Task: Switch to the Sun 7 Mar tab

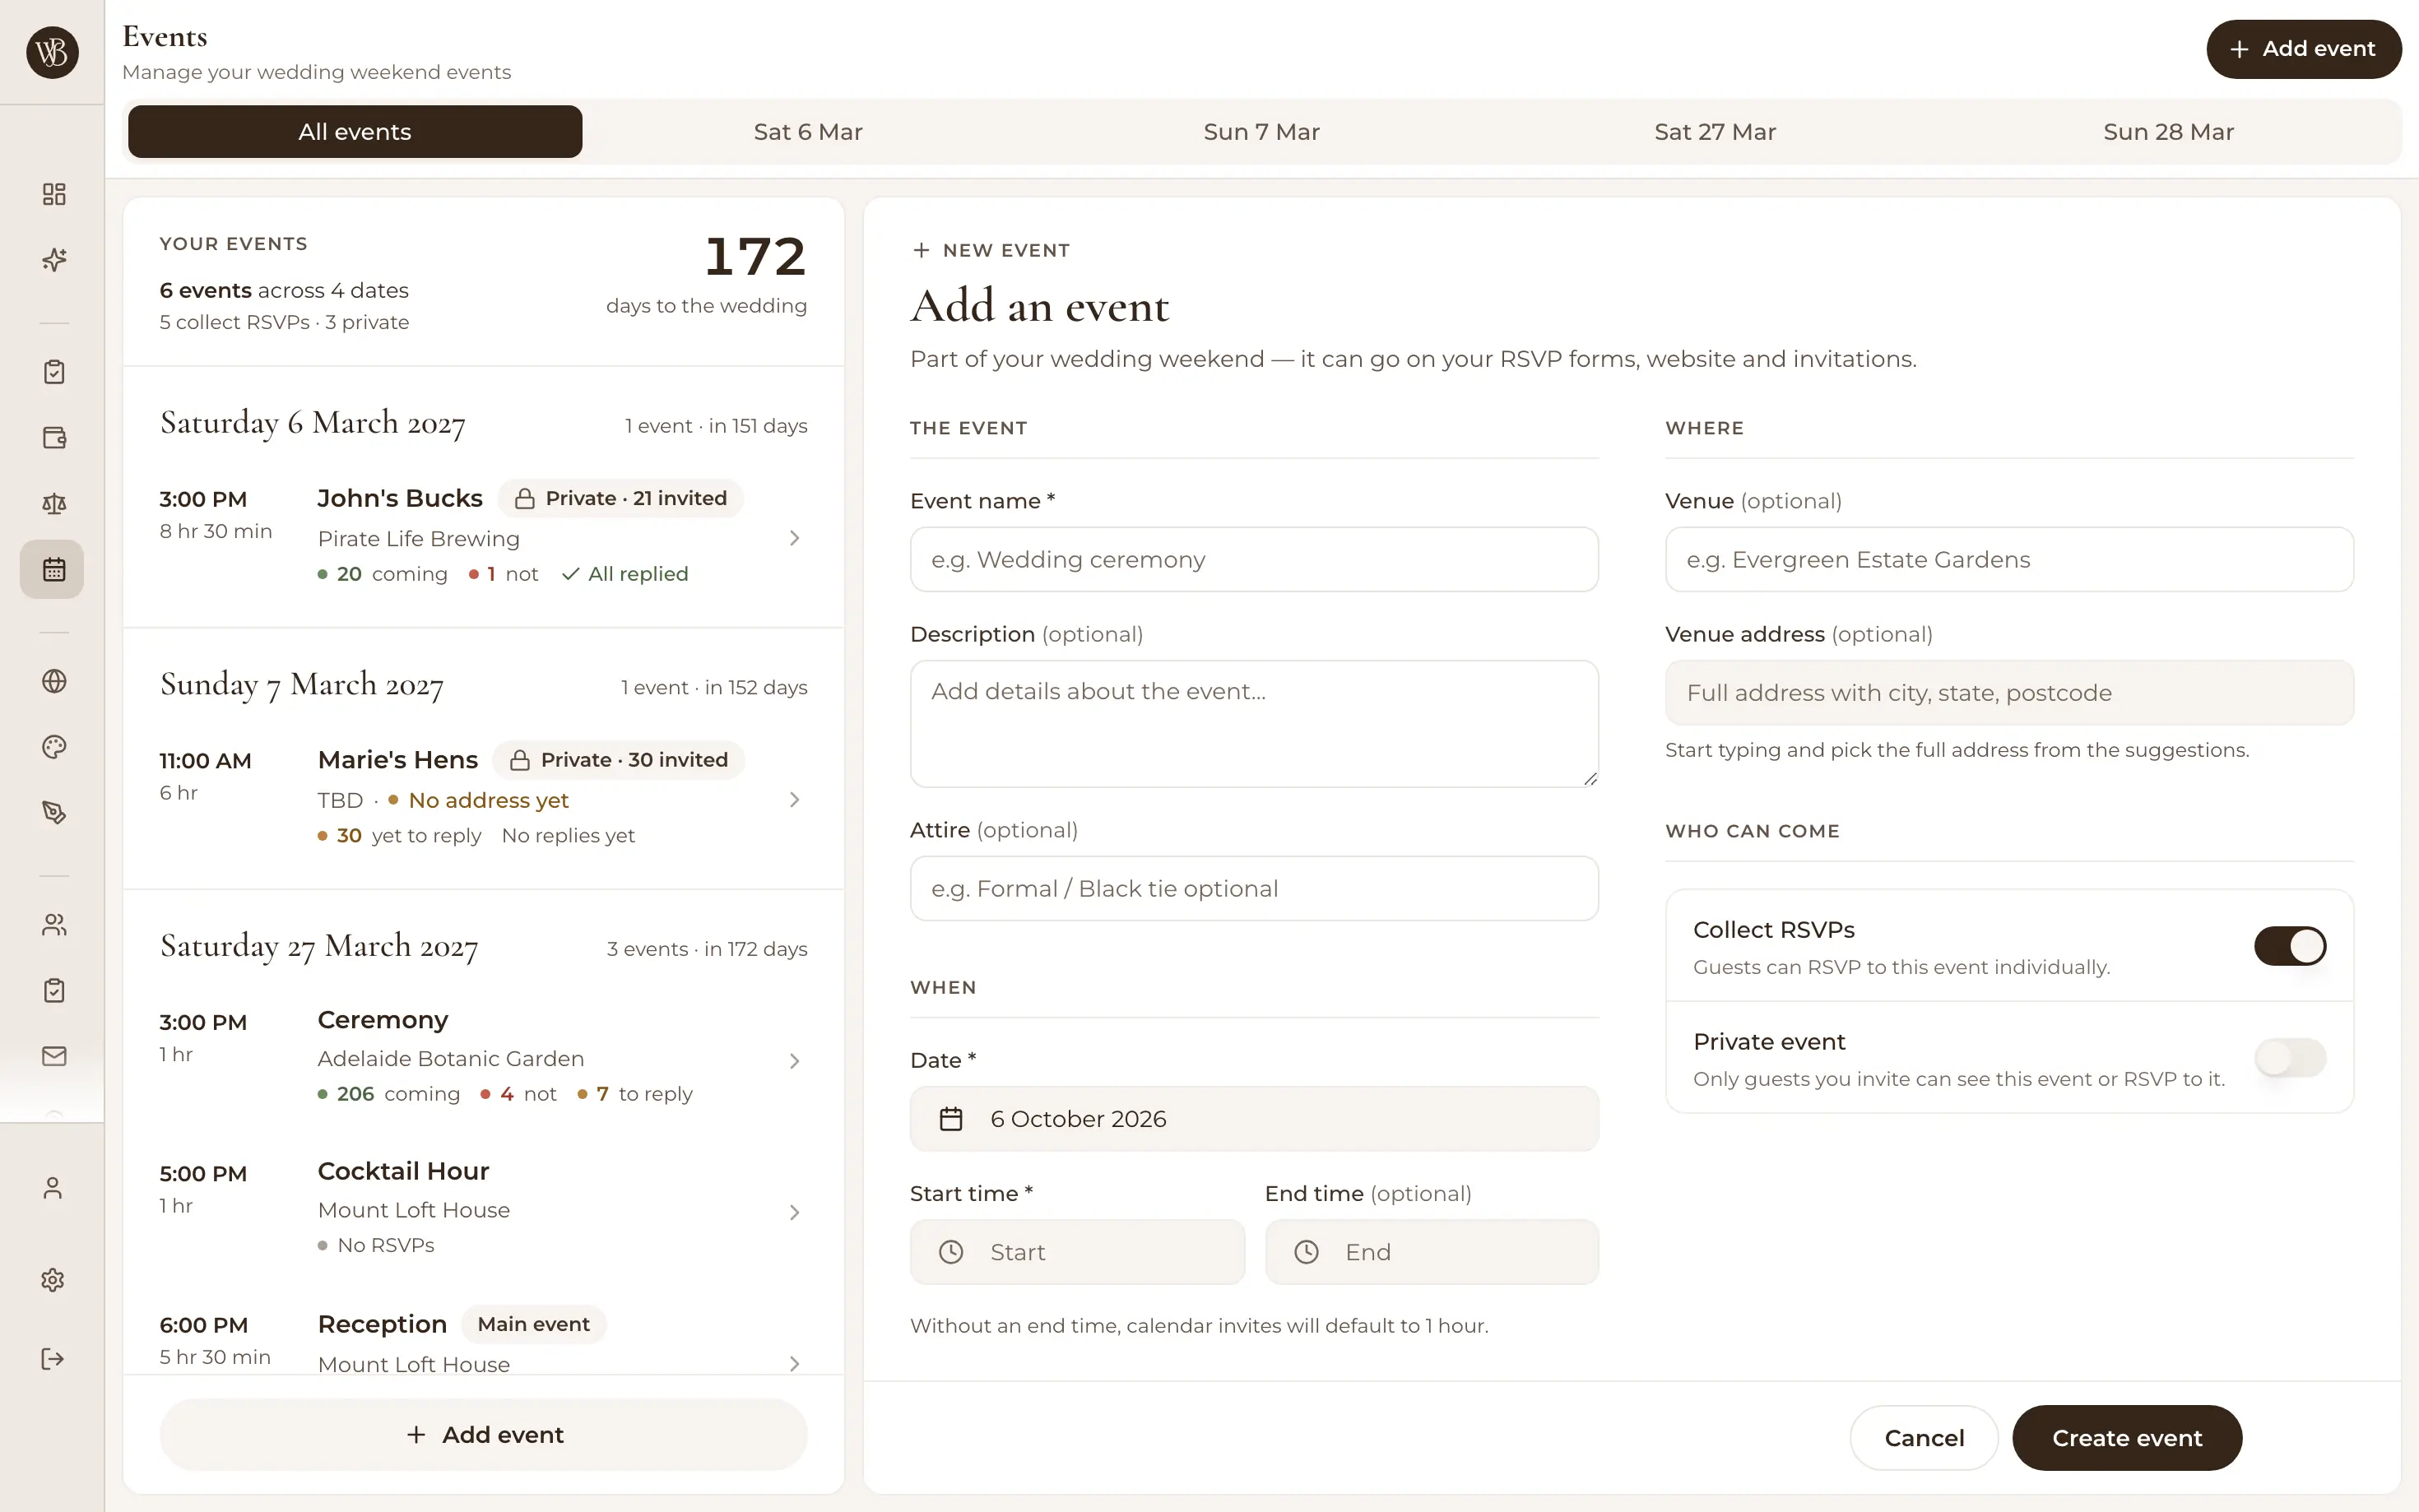Action: 1261,132
